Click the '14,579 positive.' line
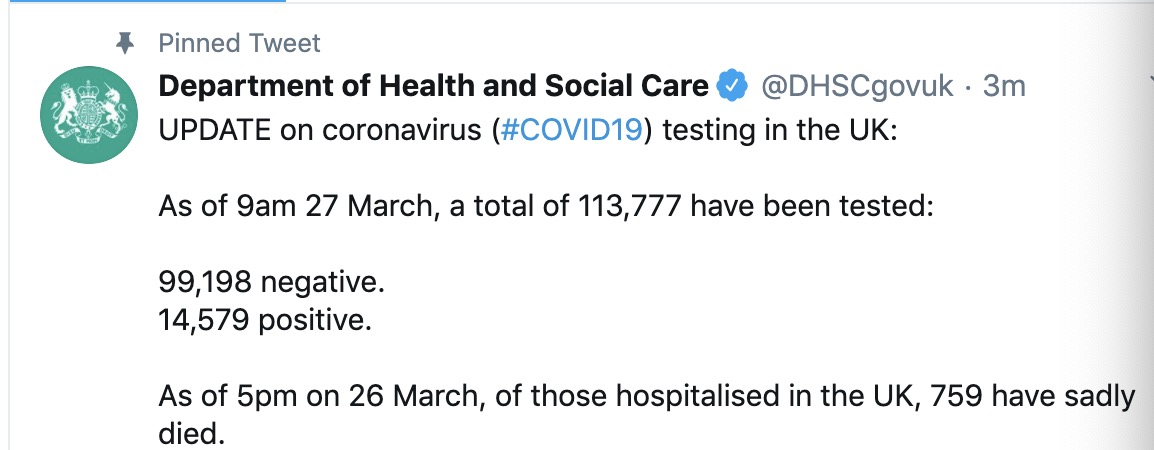 pos(265,320)
